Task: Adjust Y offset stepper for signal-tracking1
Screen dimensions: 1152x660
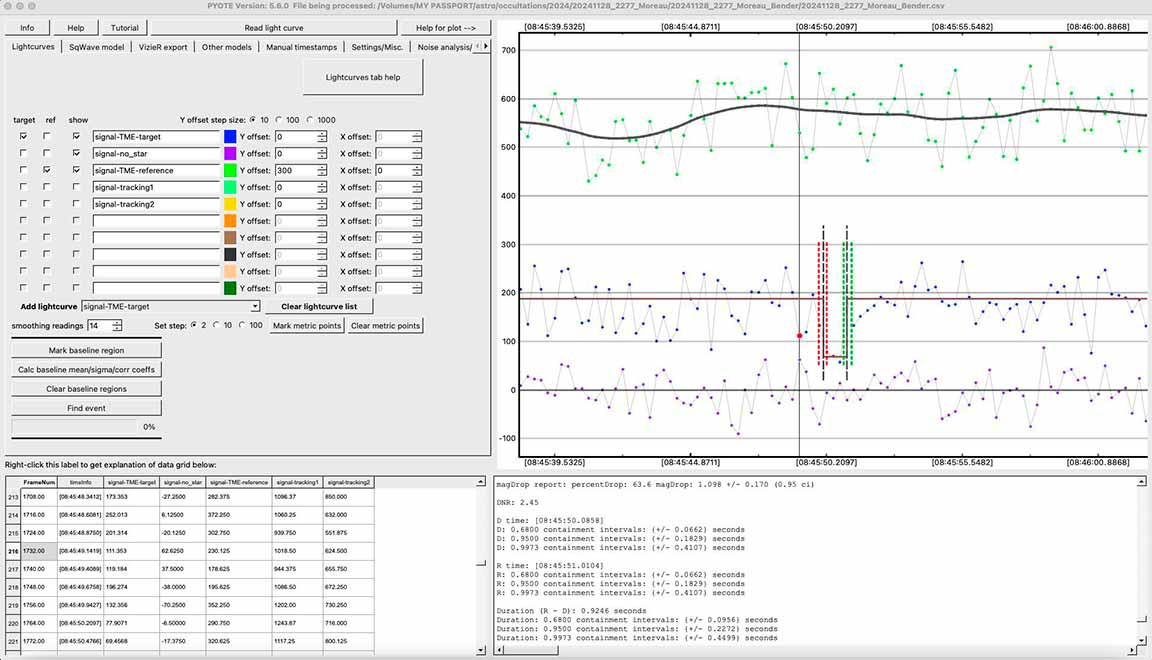Action: coord(322,187)
